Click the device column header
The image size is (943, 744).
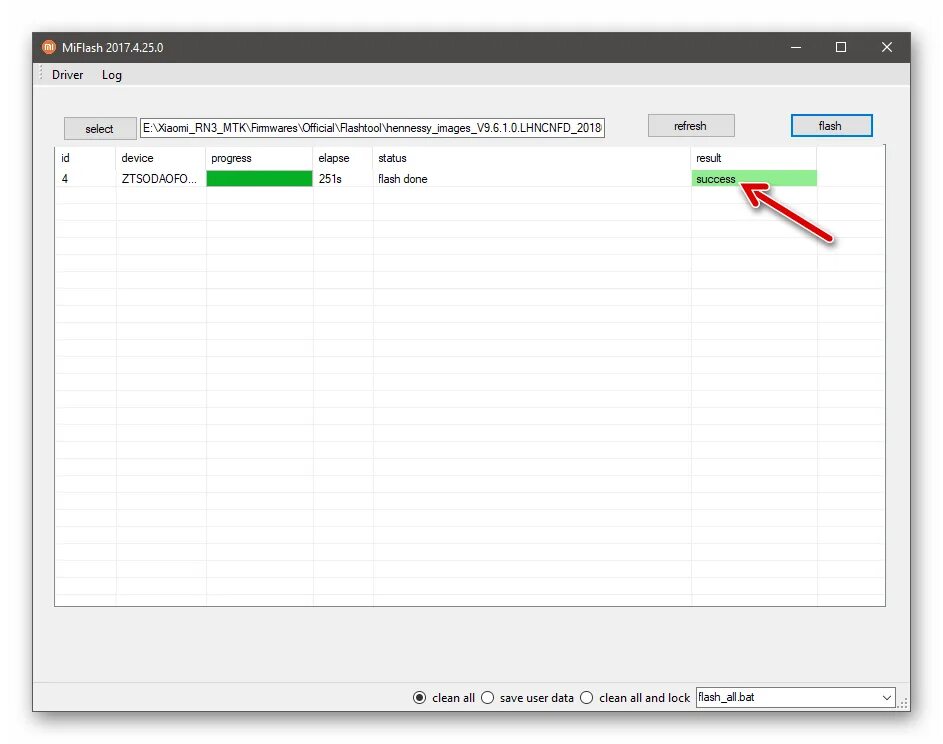pyautogui.click(x=160, y=158)
